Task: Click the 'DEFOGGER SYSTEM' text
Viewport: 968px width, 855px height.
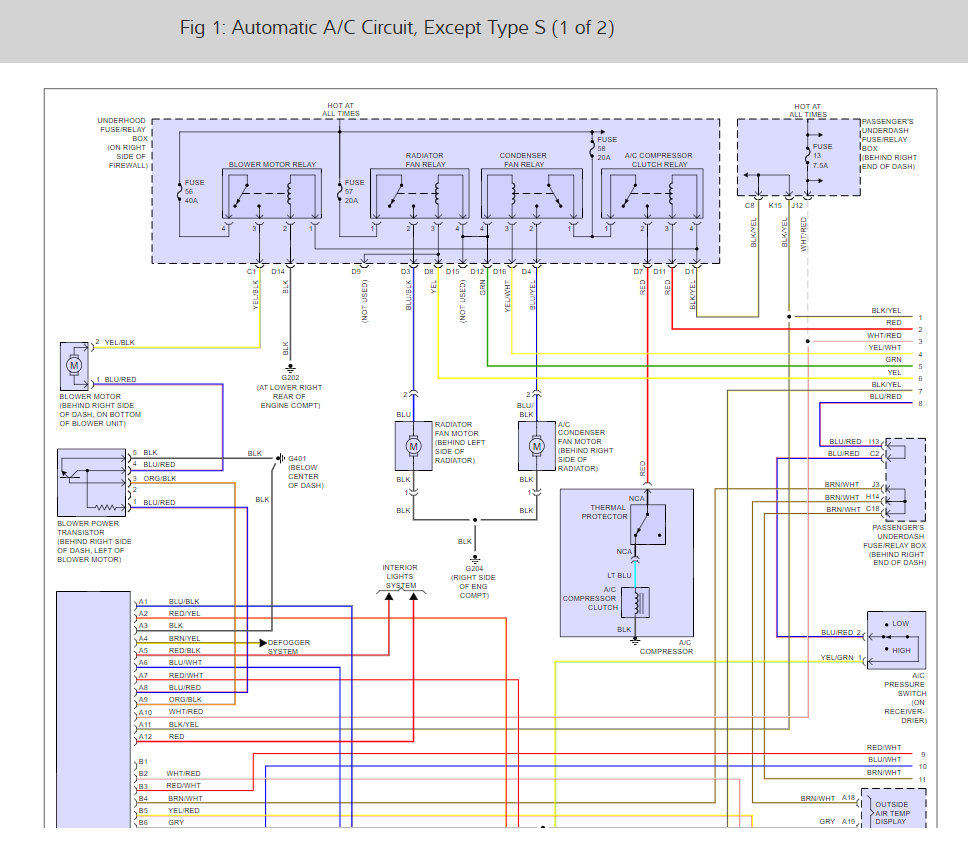Action: click(x=289, y=647)
